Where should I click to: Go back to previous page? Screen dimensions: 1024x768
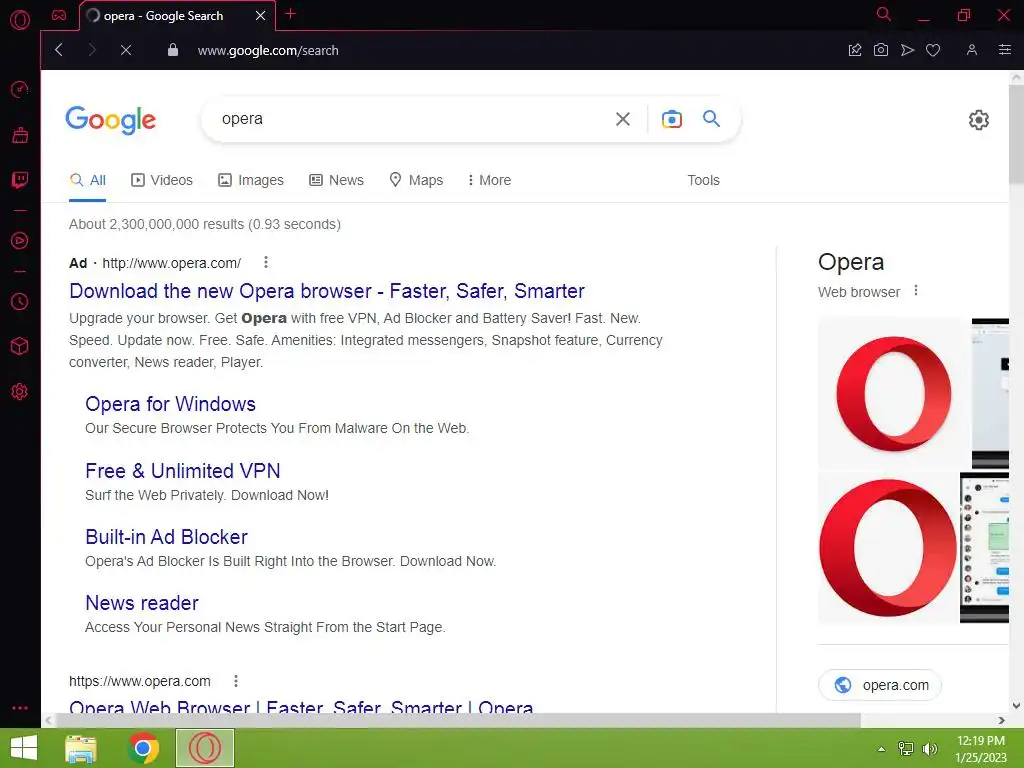click(x=59, y=50)
